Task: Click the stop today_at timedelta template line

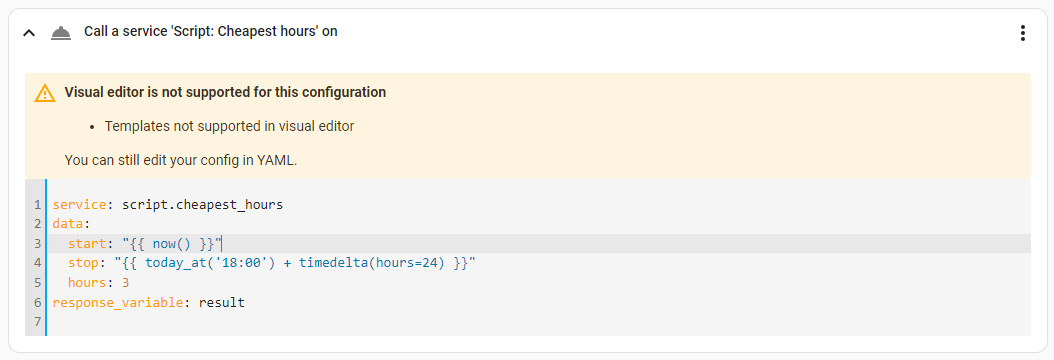Action: tap(272, 263)
